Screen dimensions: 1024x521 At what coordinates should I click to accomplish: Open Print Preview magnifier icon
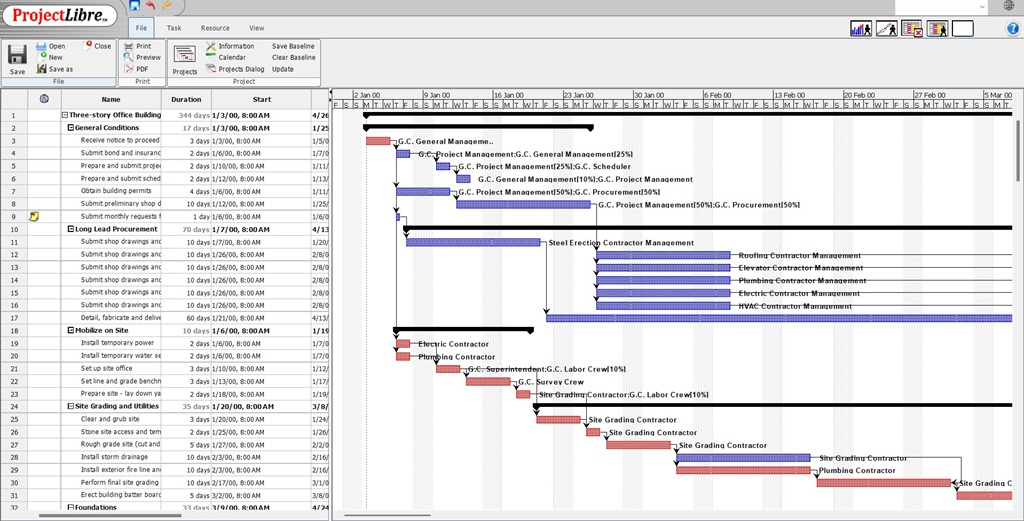(x=127, y=58)
